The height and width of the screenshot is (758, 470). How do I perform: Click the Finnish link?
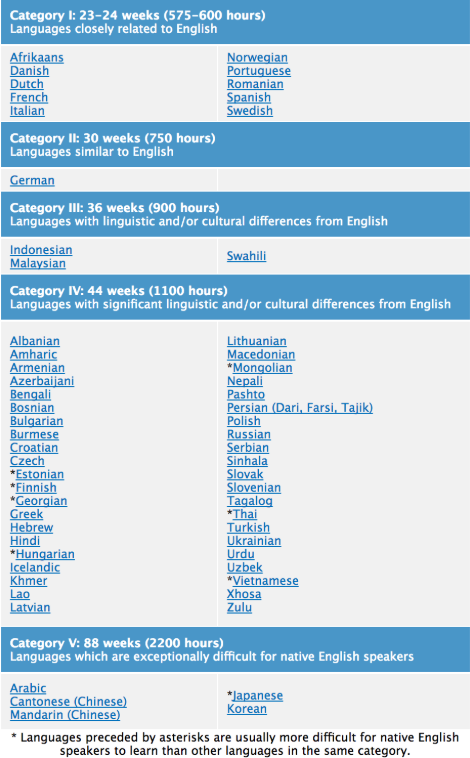click(x=36, y=488)
